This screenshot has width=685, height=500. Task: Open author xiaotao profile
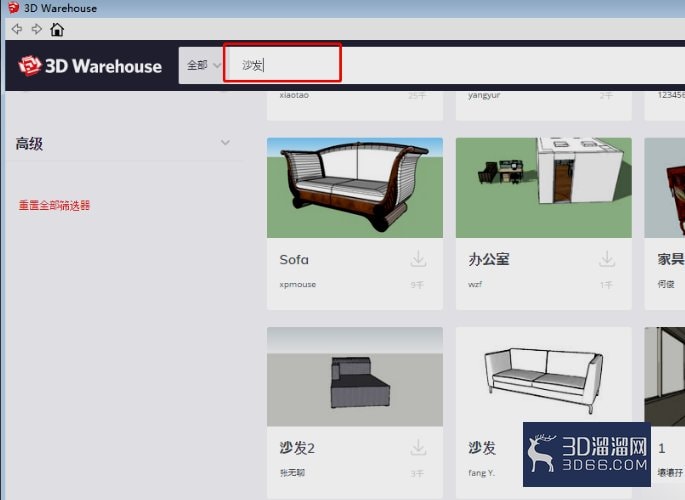[294, 95]
